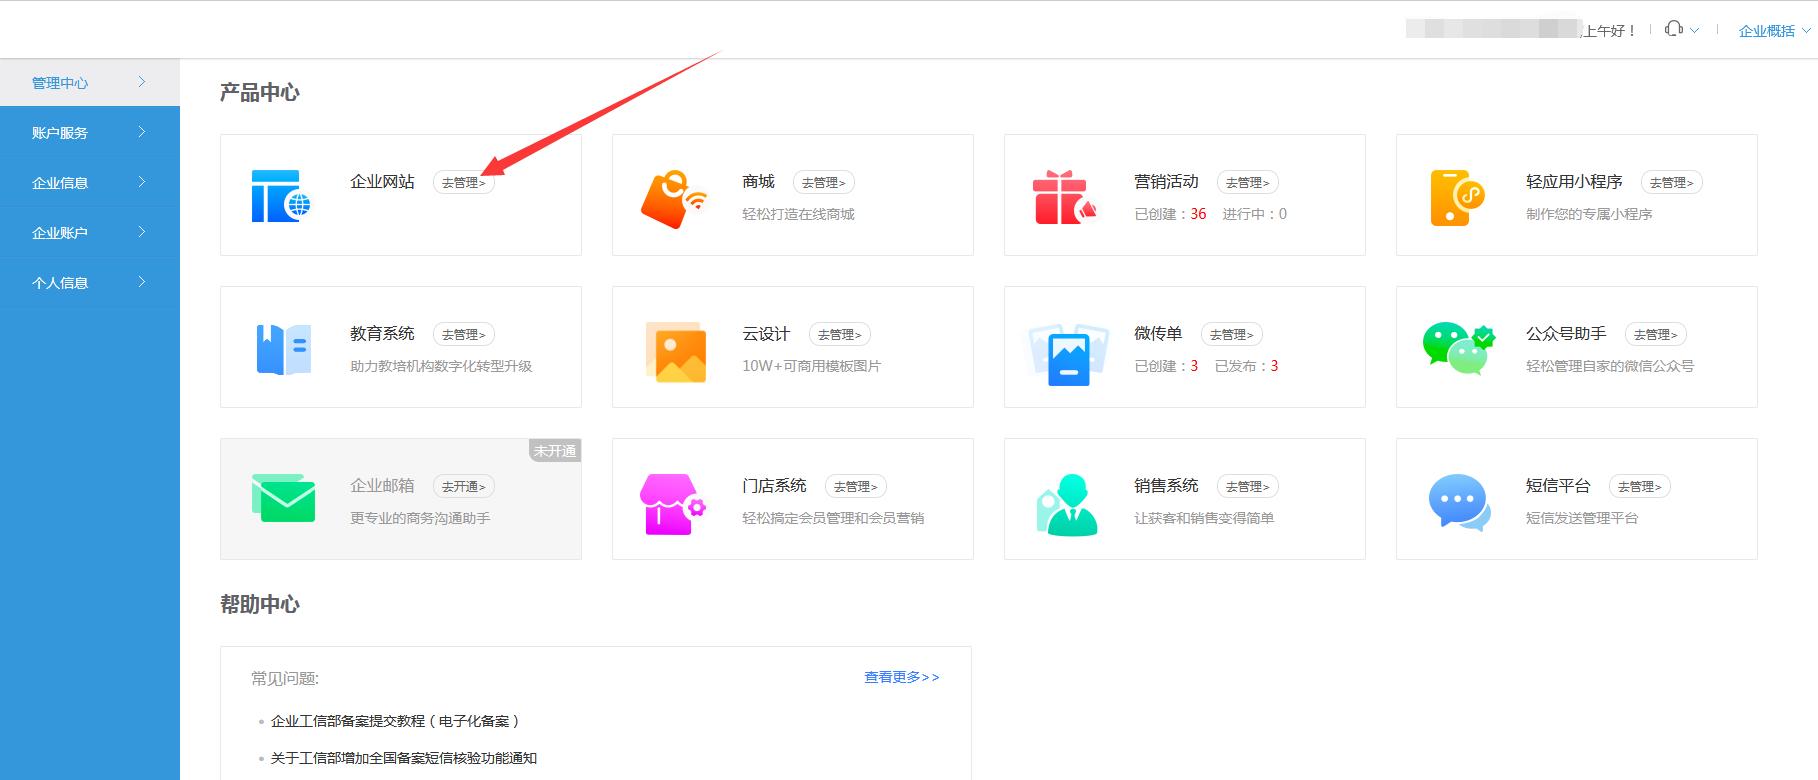
Task: Expand the 账户服务 chevron arrow
Action: 142,132
